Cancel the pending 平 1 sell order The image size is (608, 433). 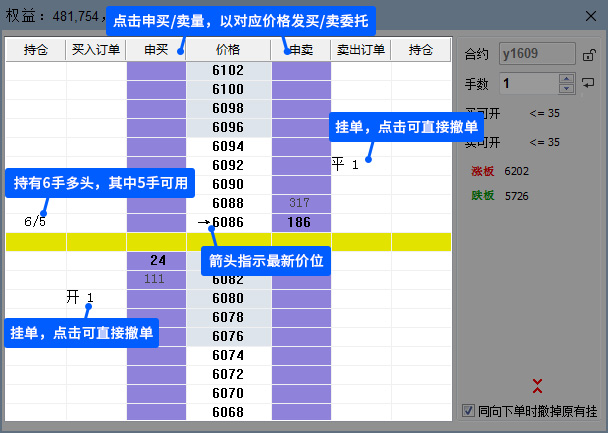346,164
